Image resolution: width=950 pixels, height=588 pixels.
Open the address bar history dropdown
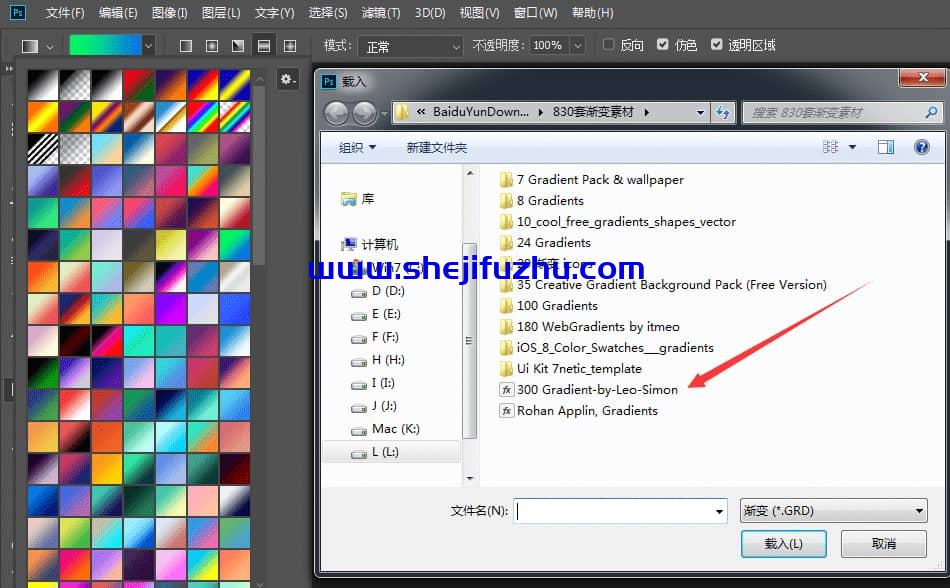pos(700,113)
